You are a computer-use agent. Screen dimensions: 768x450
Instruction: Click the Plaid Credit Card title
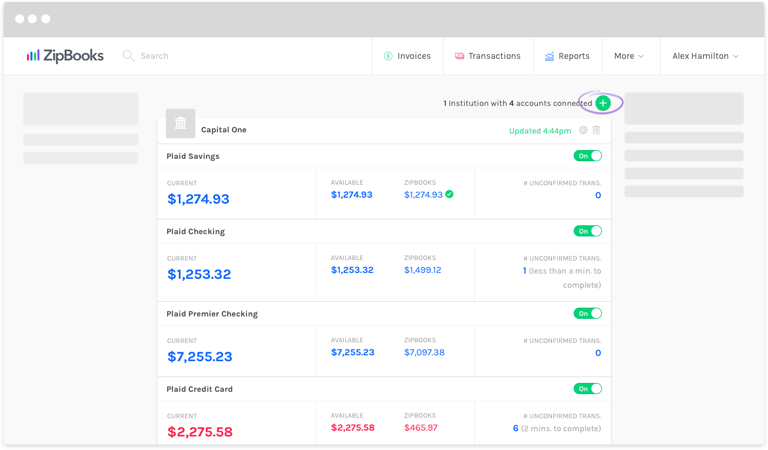click(199, 389)
